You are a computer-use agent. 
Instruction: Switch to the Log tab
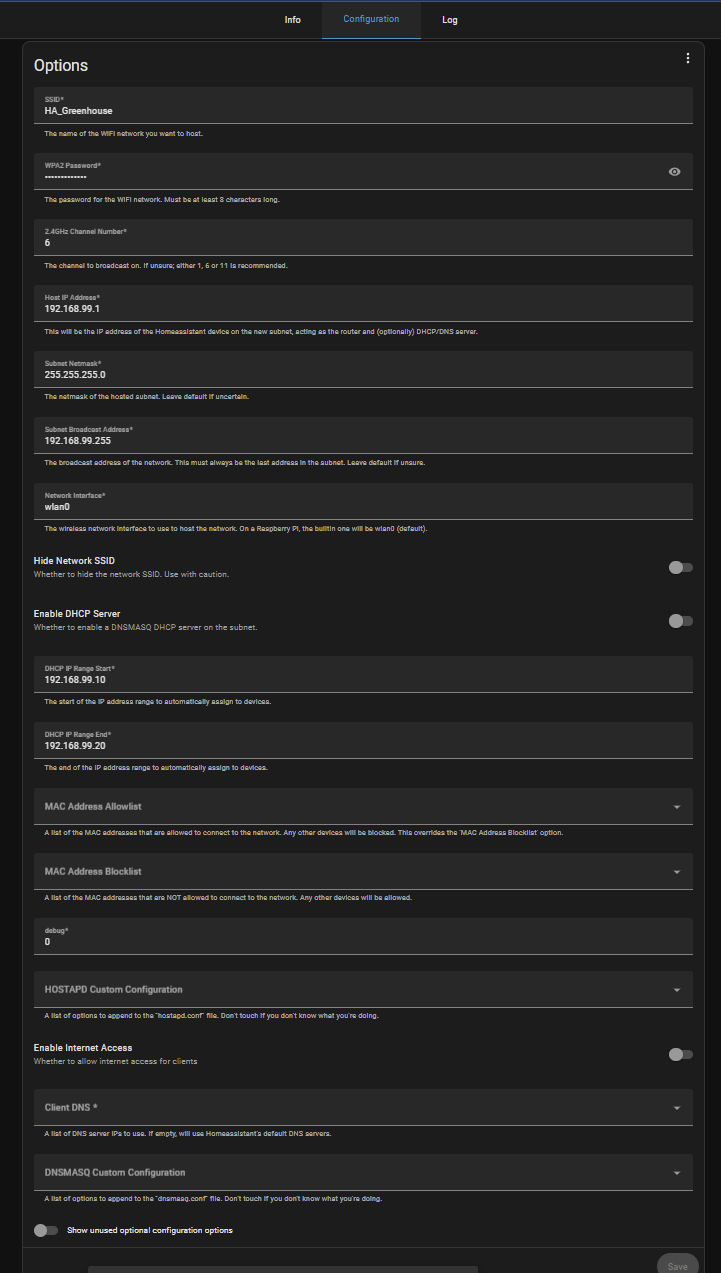[450, 20]
